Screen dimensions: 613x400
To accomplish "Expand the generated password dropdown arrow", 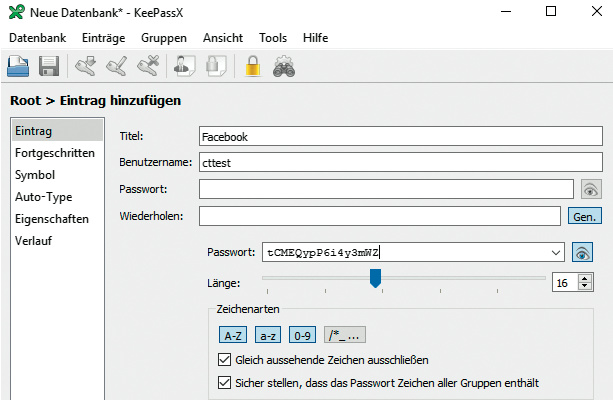I will 555,252.
